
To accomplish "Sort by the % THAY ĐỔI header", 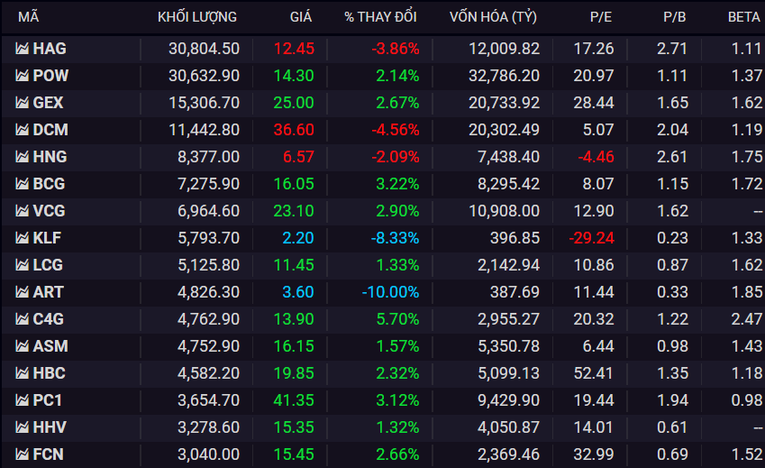I will (x=381, y=17).
